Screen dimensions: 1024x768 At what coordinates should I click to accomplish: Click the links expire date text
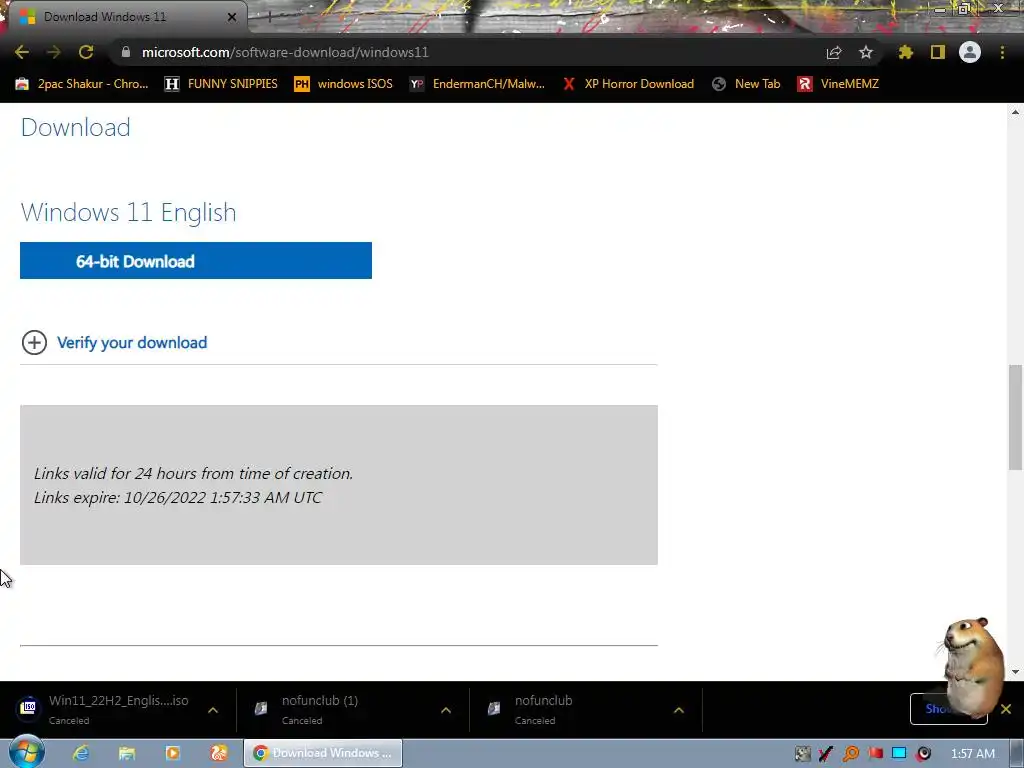[x=178, y=498]
